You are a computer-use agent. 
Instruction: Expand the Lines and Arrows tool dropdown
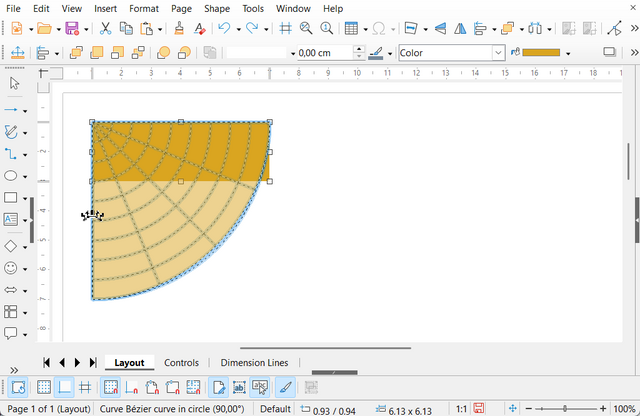[x=25, y=109]
